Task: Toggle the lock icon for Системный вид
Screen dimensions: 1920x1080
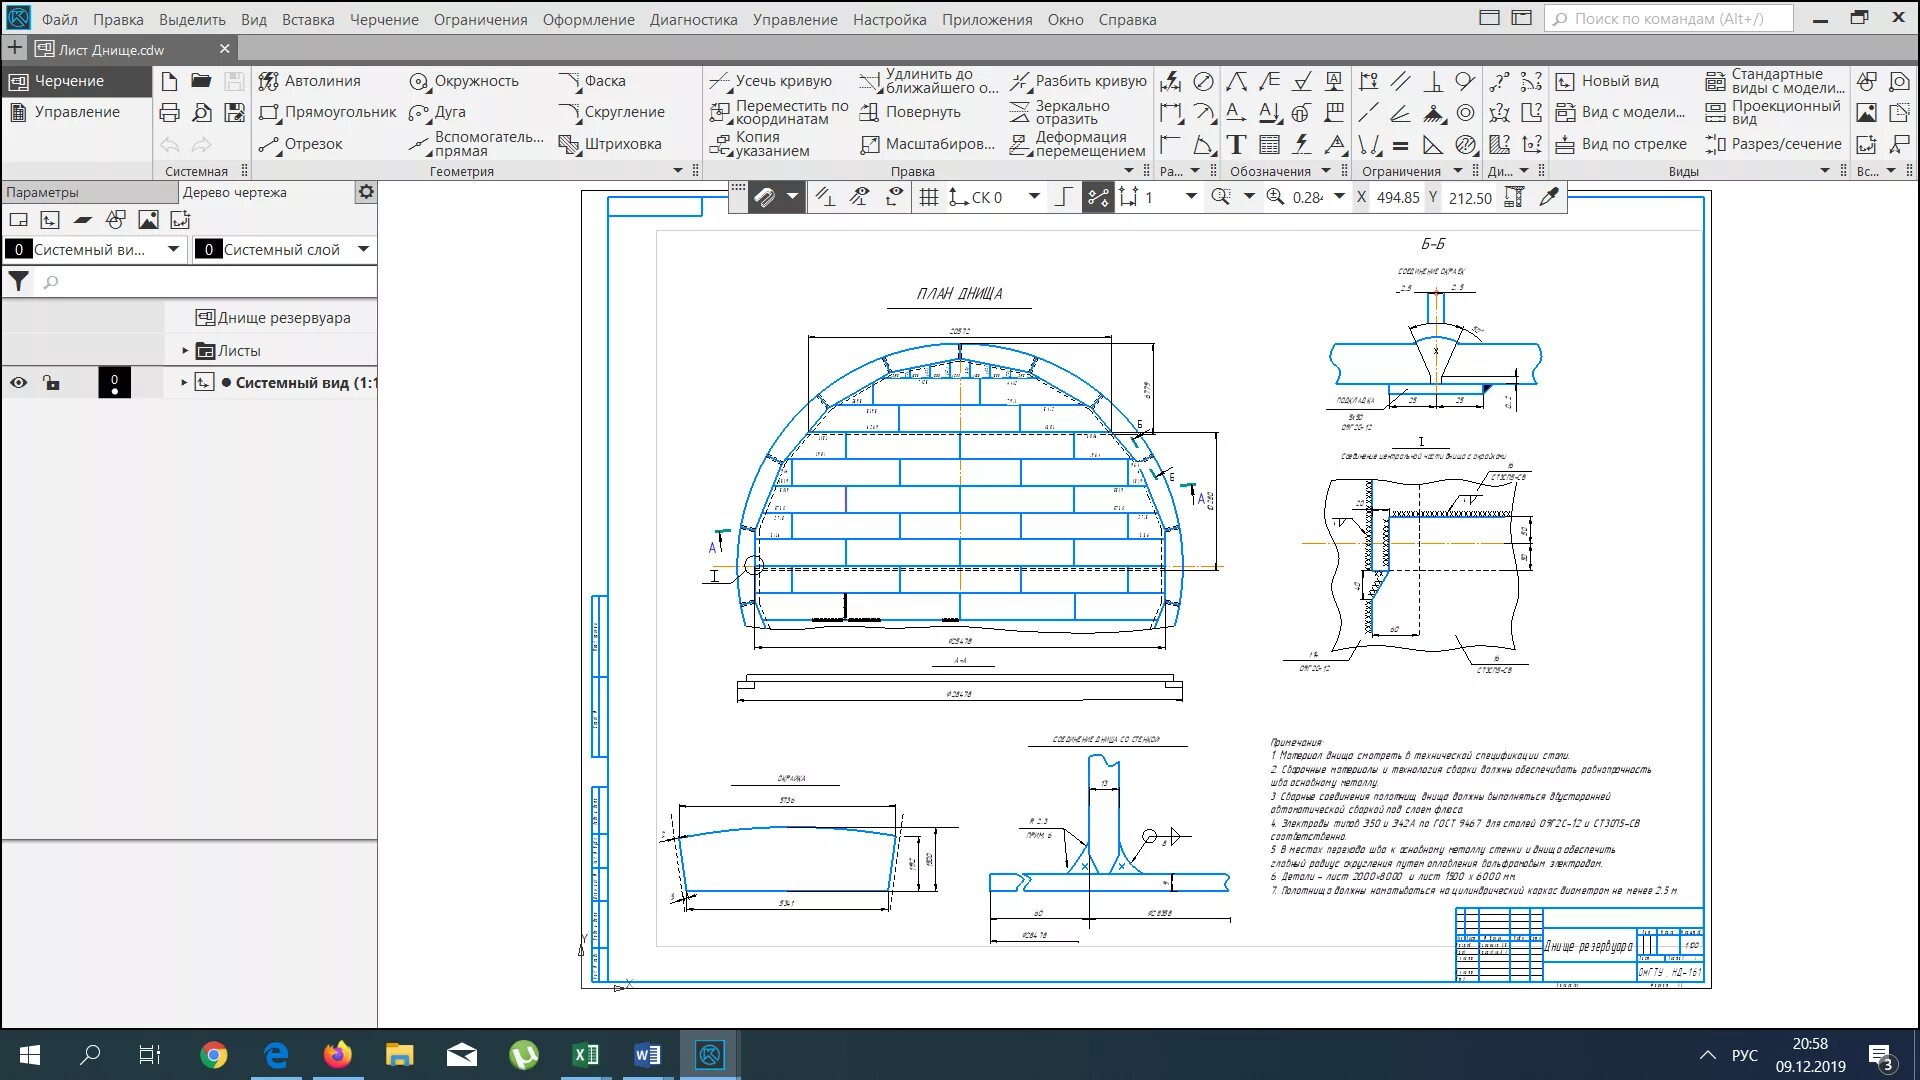Action: pyautogui.click(x=51, y=382)
